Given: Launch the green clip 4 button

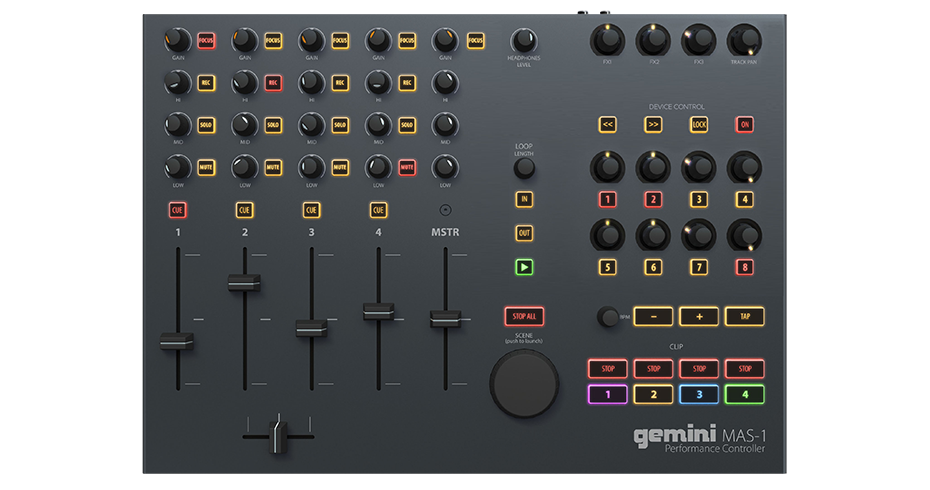Looking at the screenshot, I should click(x=745, y=394).
